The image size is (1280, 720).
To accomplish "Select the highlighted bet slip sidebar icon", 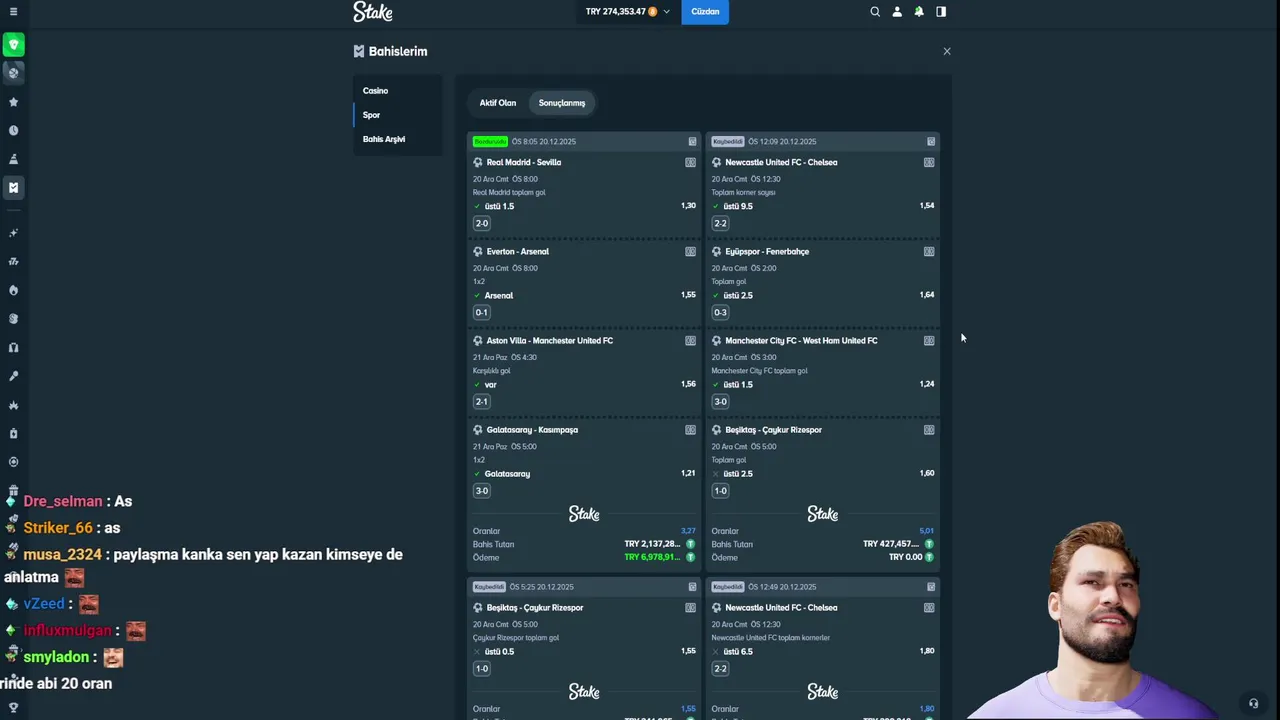I will 13,187.
